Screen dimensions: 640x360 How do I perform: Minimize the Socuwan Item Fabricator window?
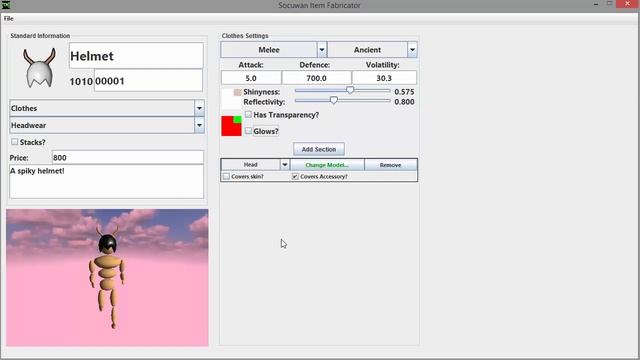click(596, 4)
